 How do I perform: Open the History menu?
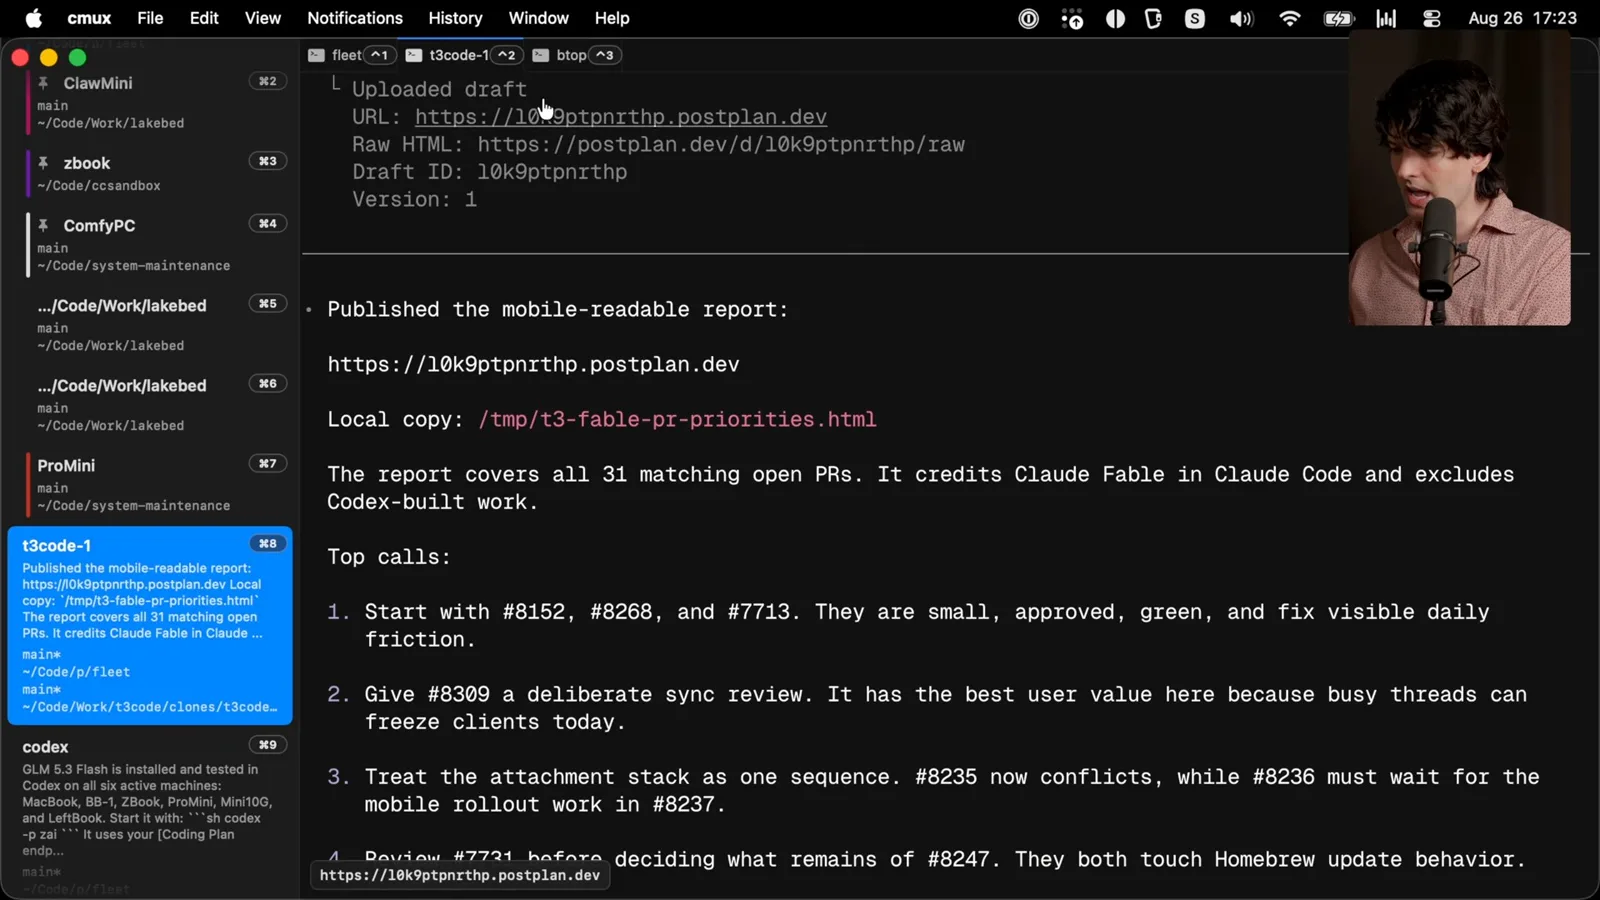(x=455, y=18)
